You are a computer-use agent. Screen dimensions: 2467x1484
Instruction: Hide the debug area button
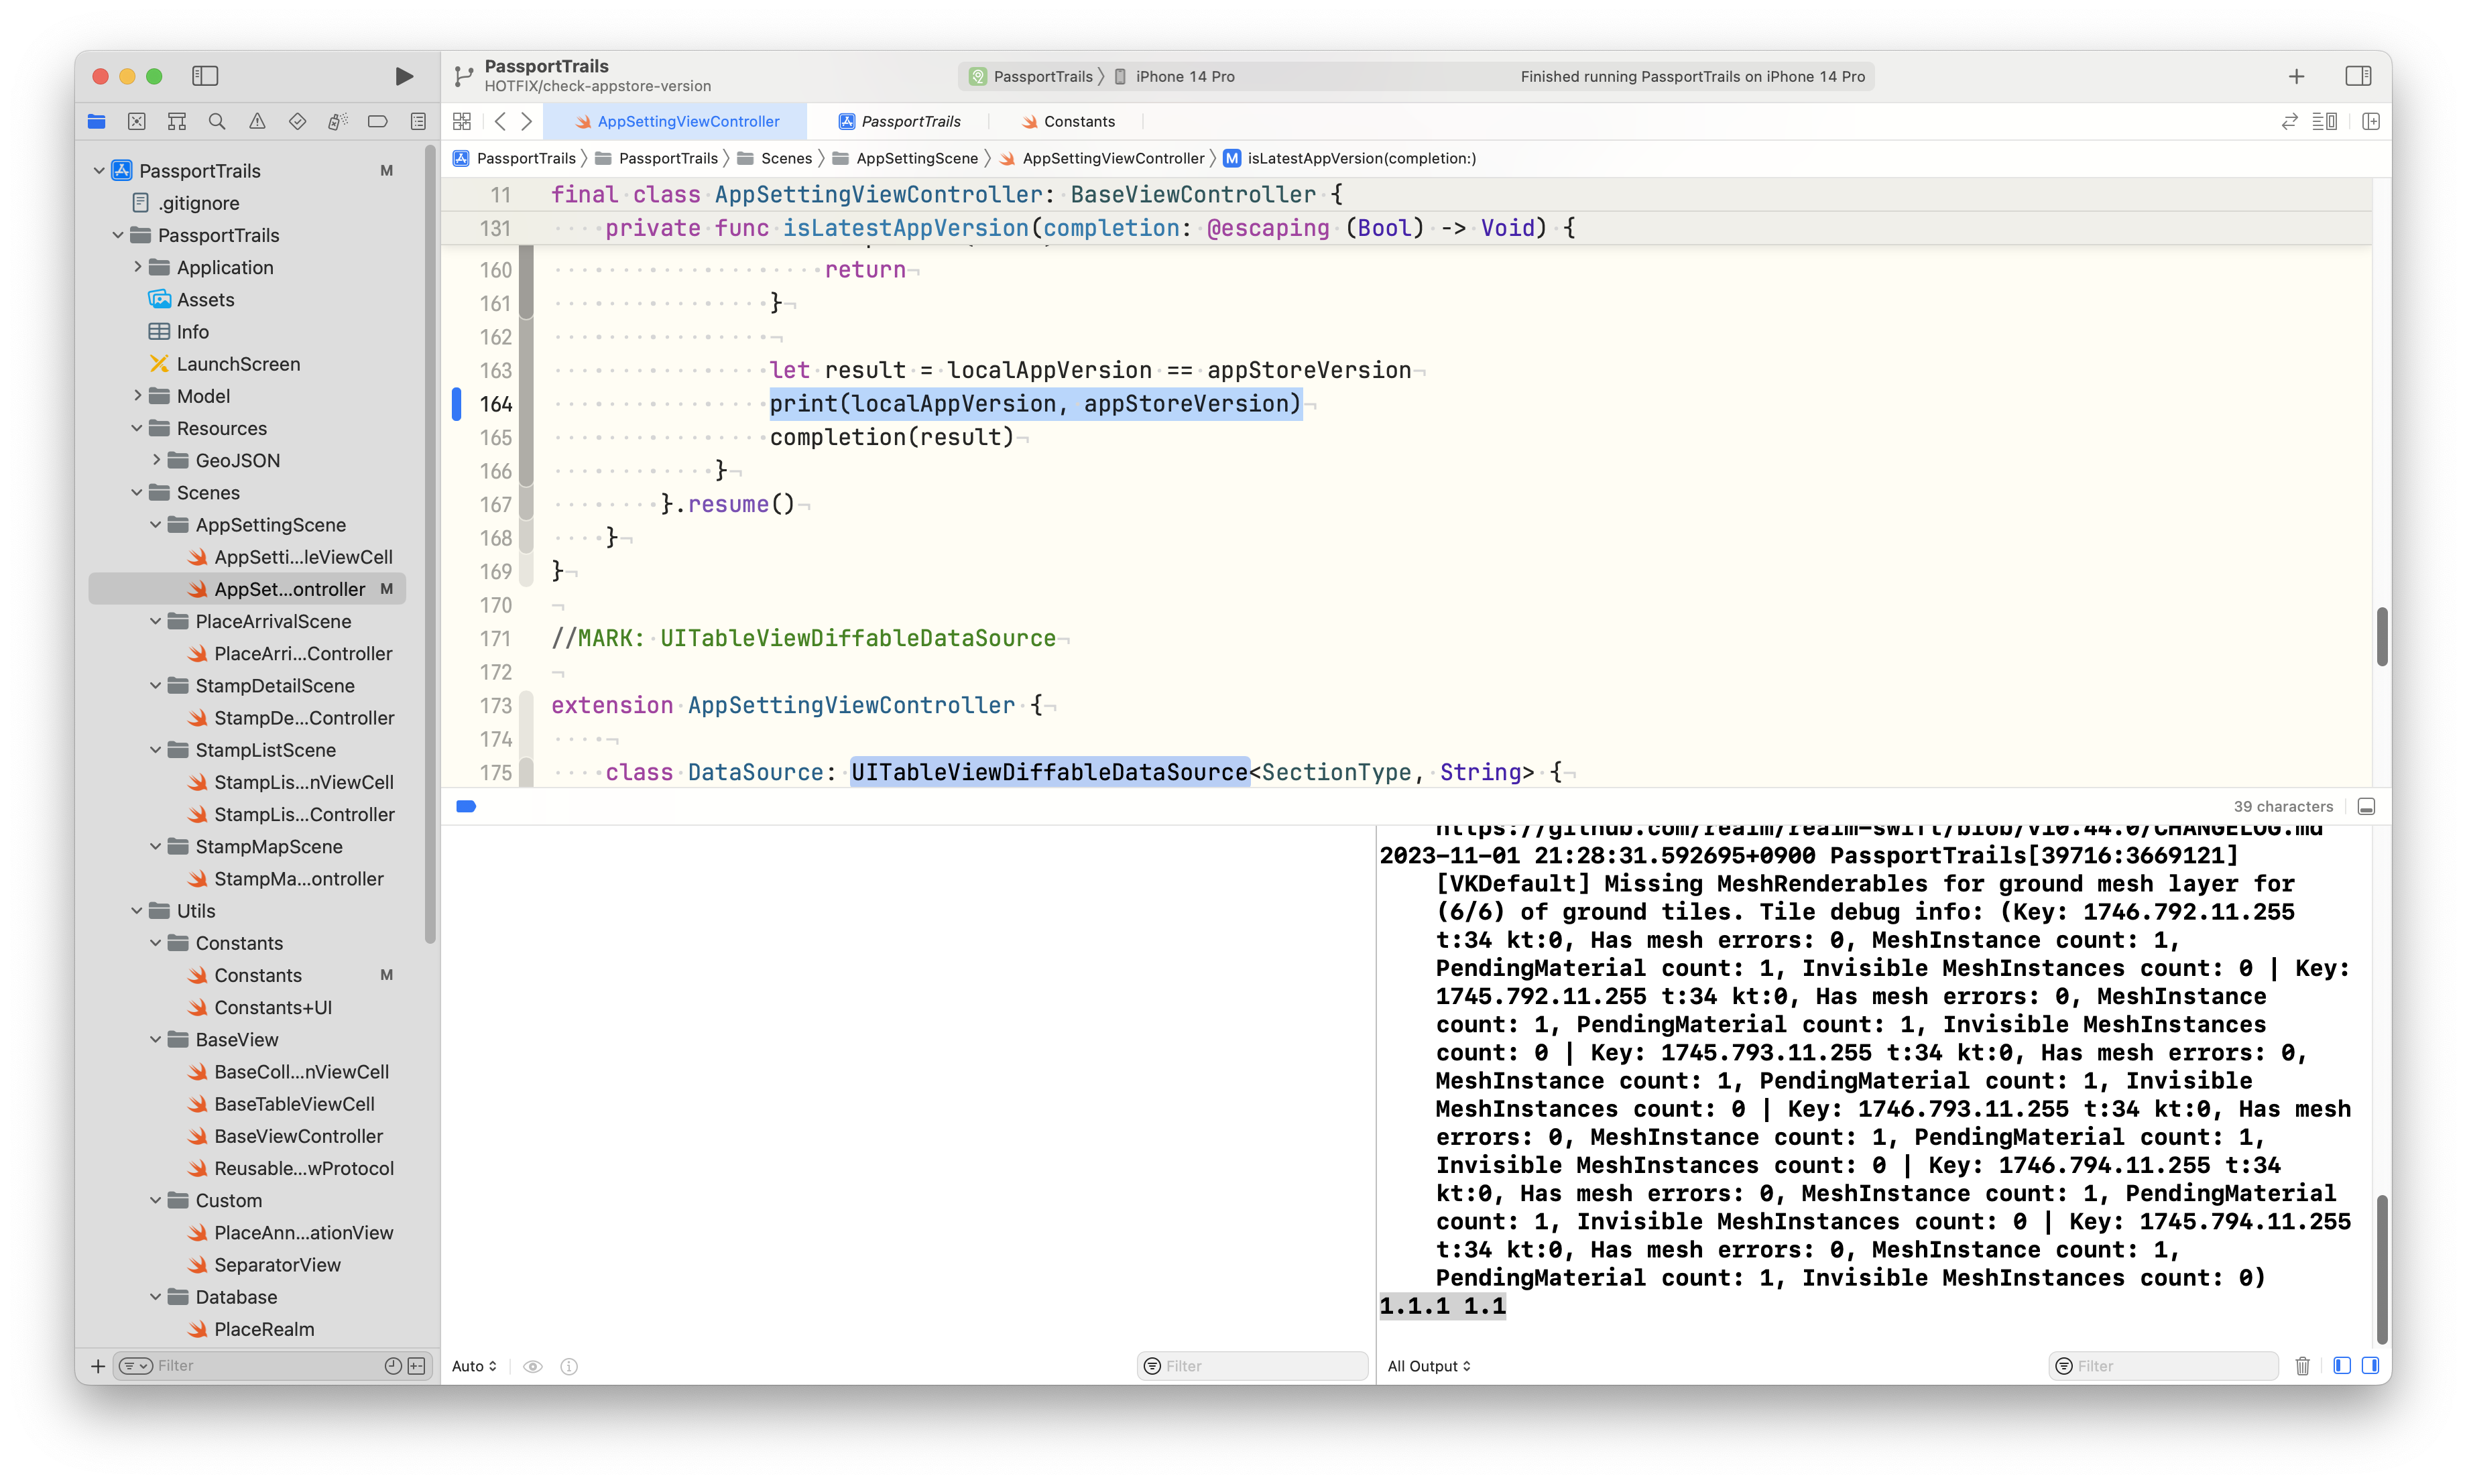pos(2366,806)
